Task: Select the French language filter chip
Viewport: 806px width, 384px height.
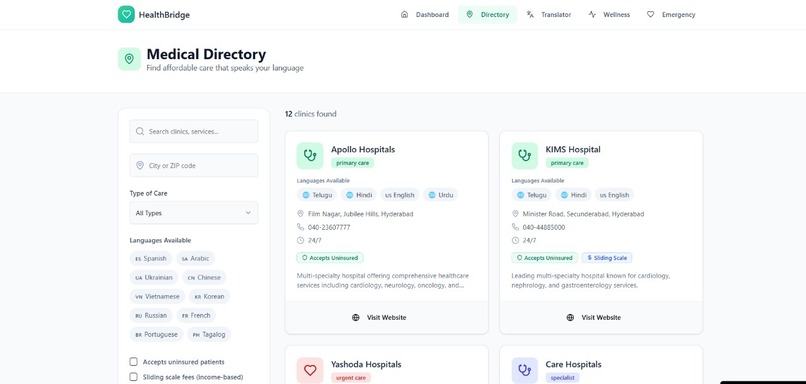Action: point(196,316)
